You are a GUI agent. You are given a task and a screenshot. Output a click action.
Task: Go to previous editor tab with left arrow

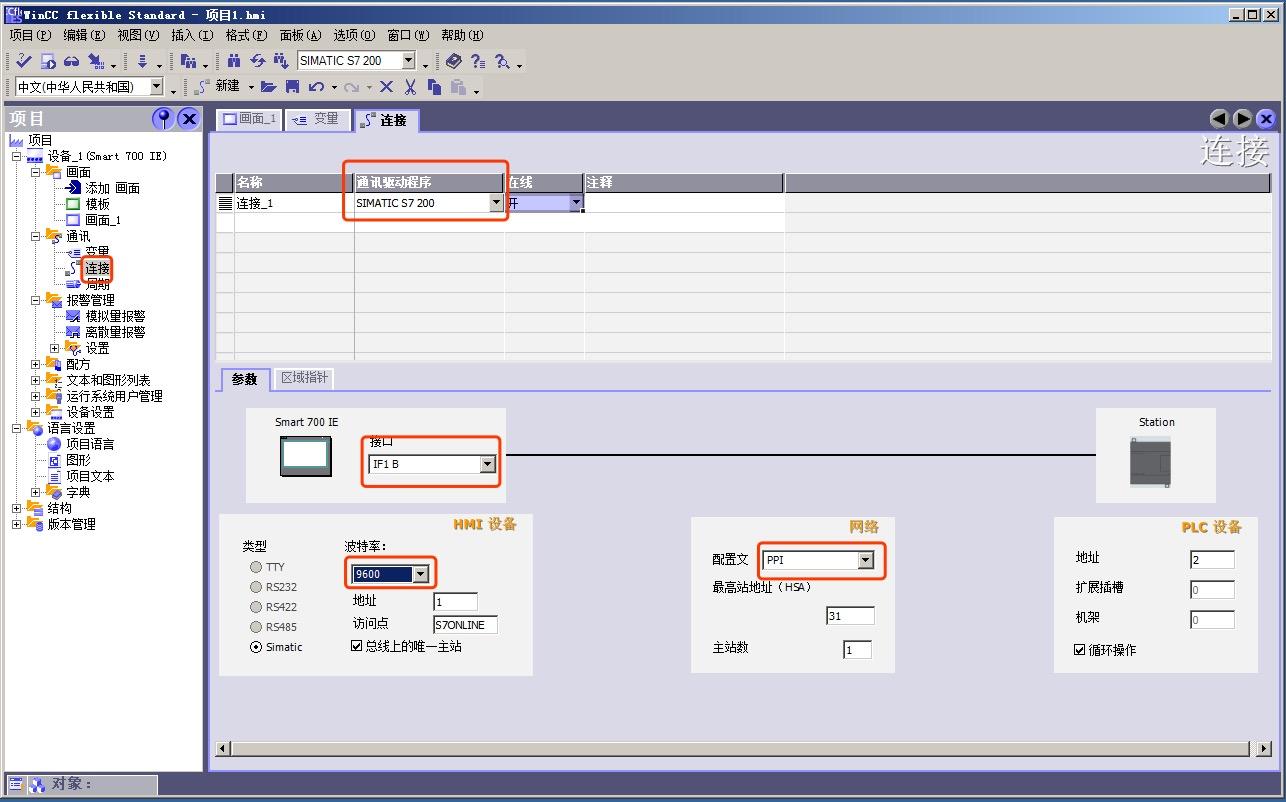point(1219,119)
